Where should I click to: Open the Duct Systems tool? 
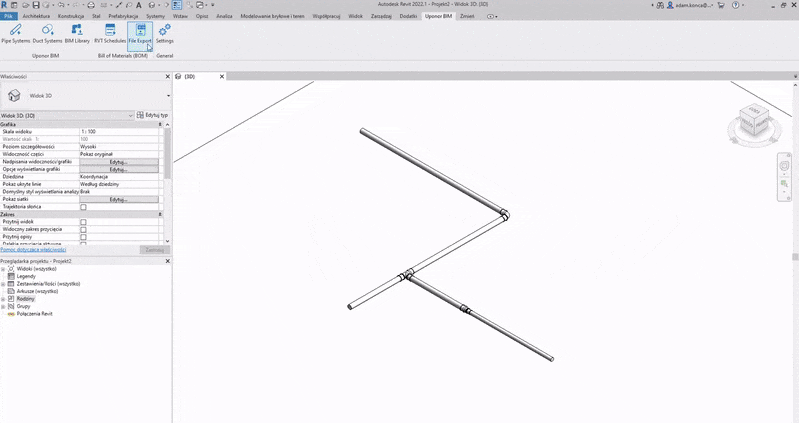(x=47, y=34)
